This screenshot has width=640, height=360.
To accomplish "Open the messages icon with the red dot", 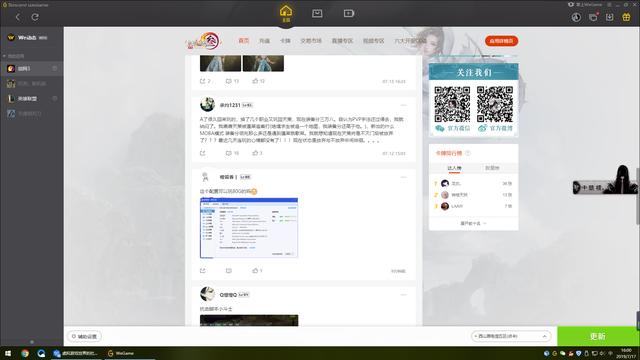I will [x=593, y=17].
